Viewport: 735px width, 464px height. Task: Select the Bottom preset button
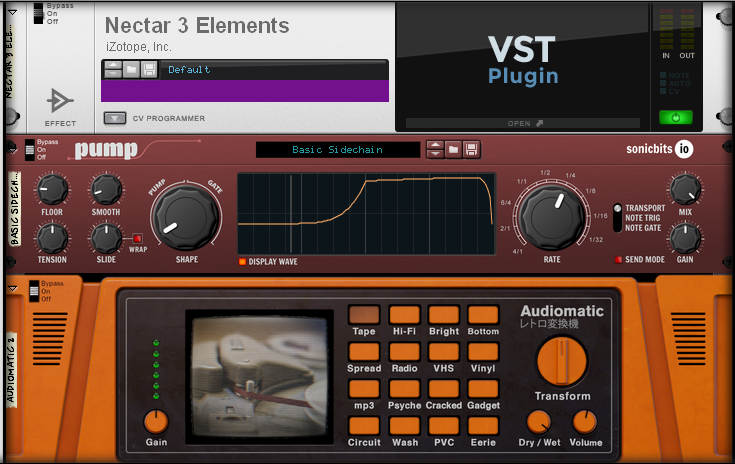click(483, 314)
